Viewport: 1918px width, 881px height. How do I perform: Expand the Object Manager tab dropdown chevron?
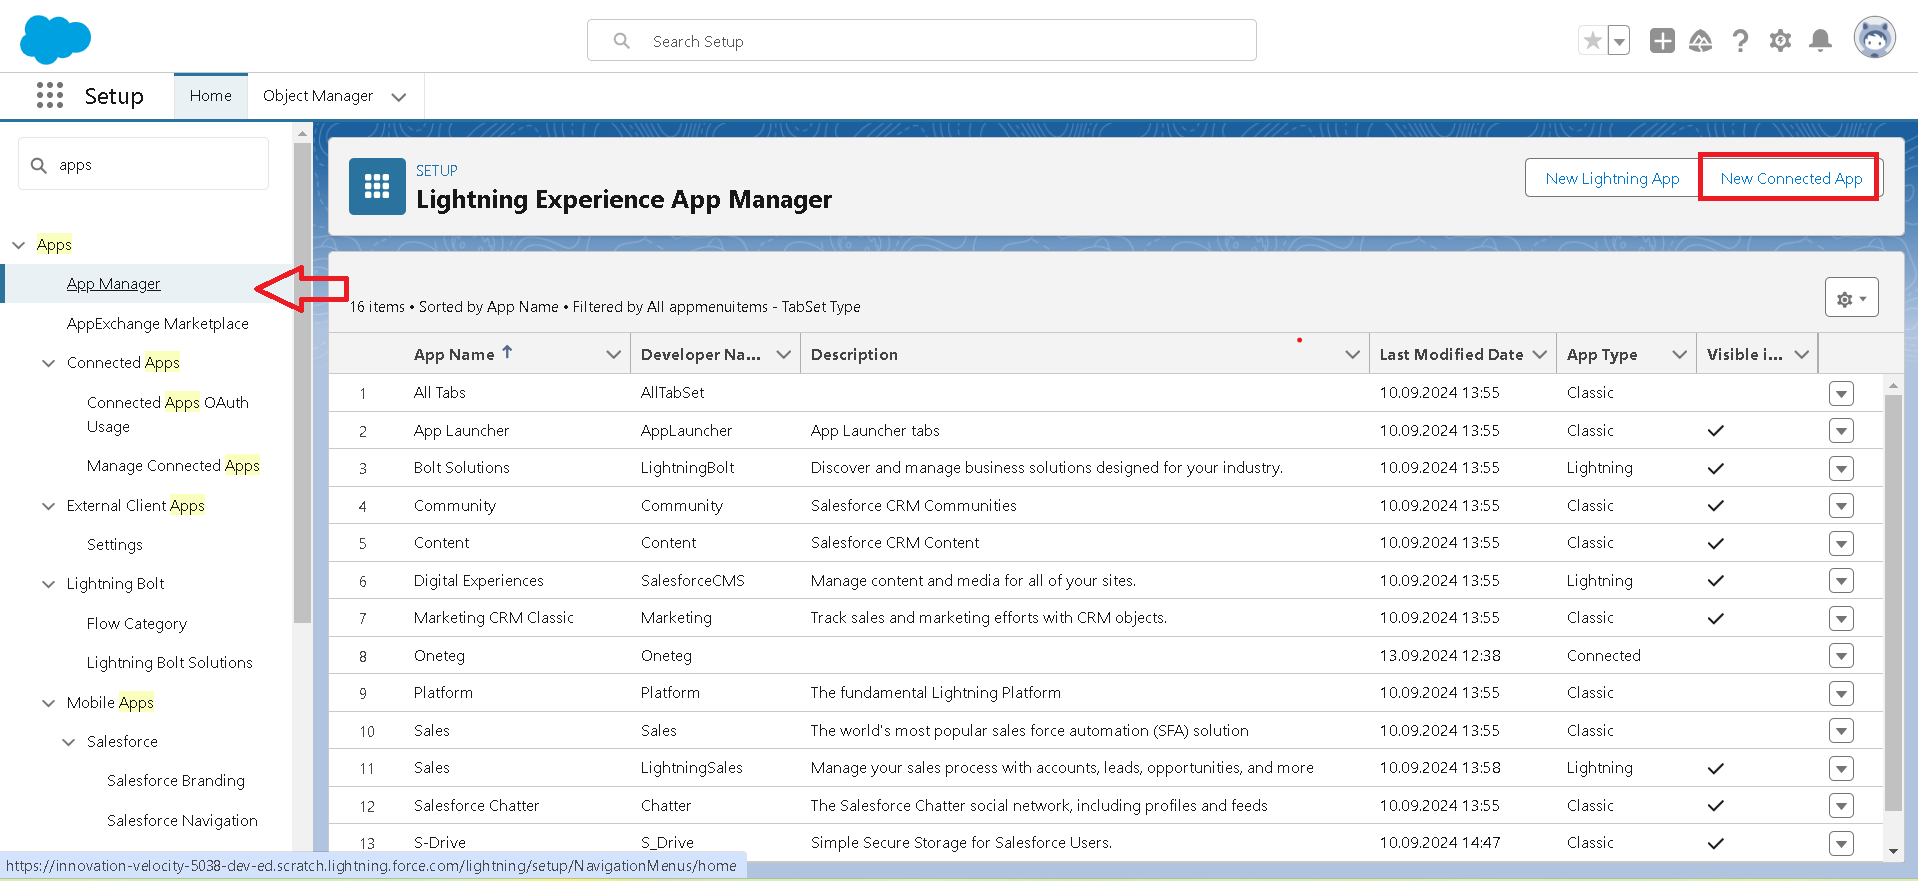399,97
